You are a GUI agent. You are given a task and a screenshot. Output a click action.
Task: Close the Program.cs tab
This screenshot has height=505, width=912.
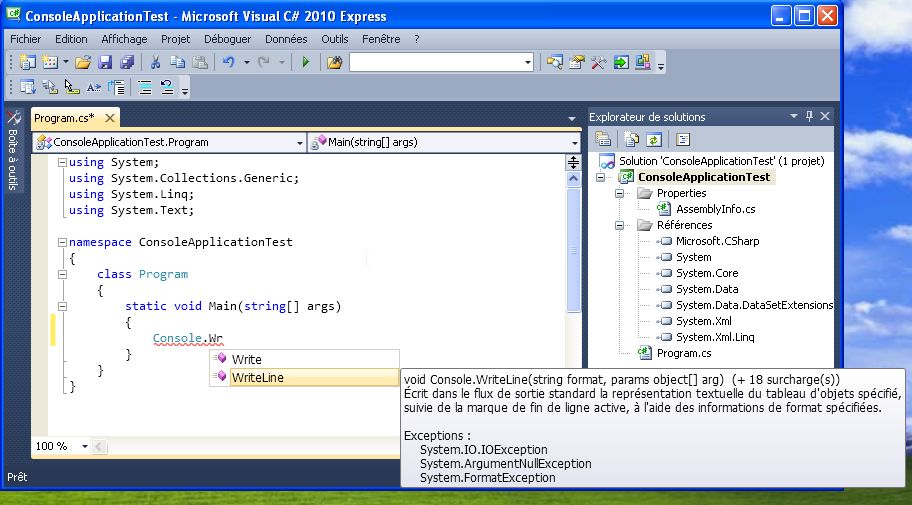[109, 118]
